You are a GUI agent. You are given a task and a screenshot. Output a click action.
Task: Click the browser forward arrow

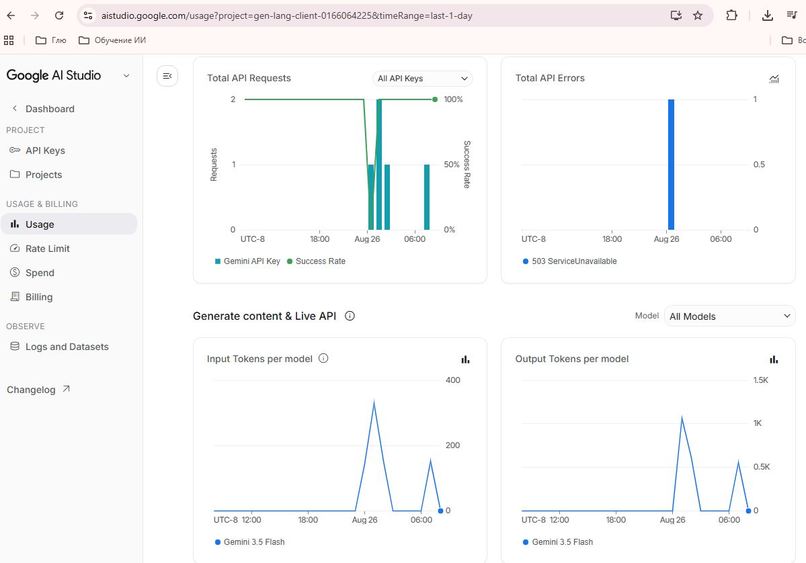click(34, 15)
